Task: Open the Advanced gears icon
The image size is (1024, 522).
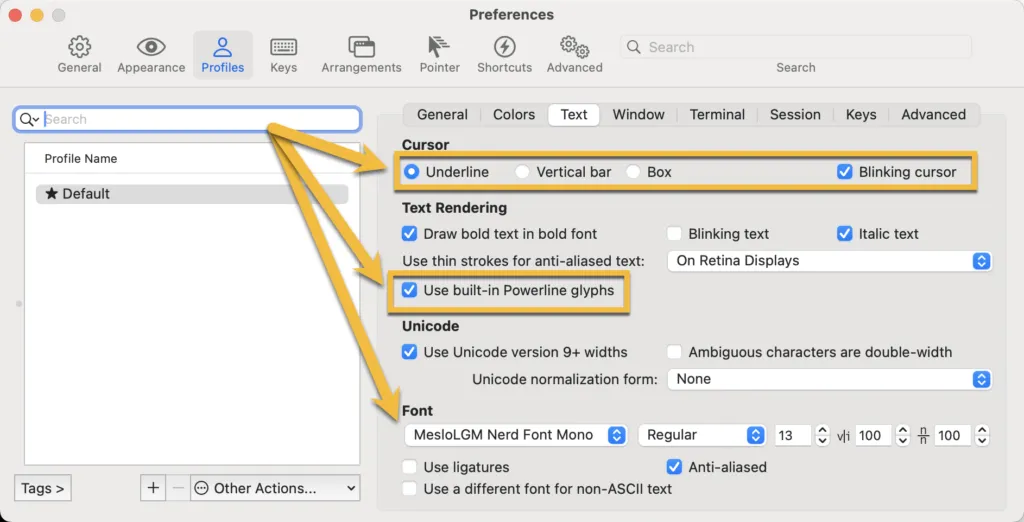Action: pos(574,47)
